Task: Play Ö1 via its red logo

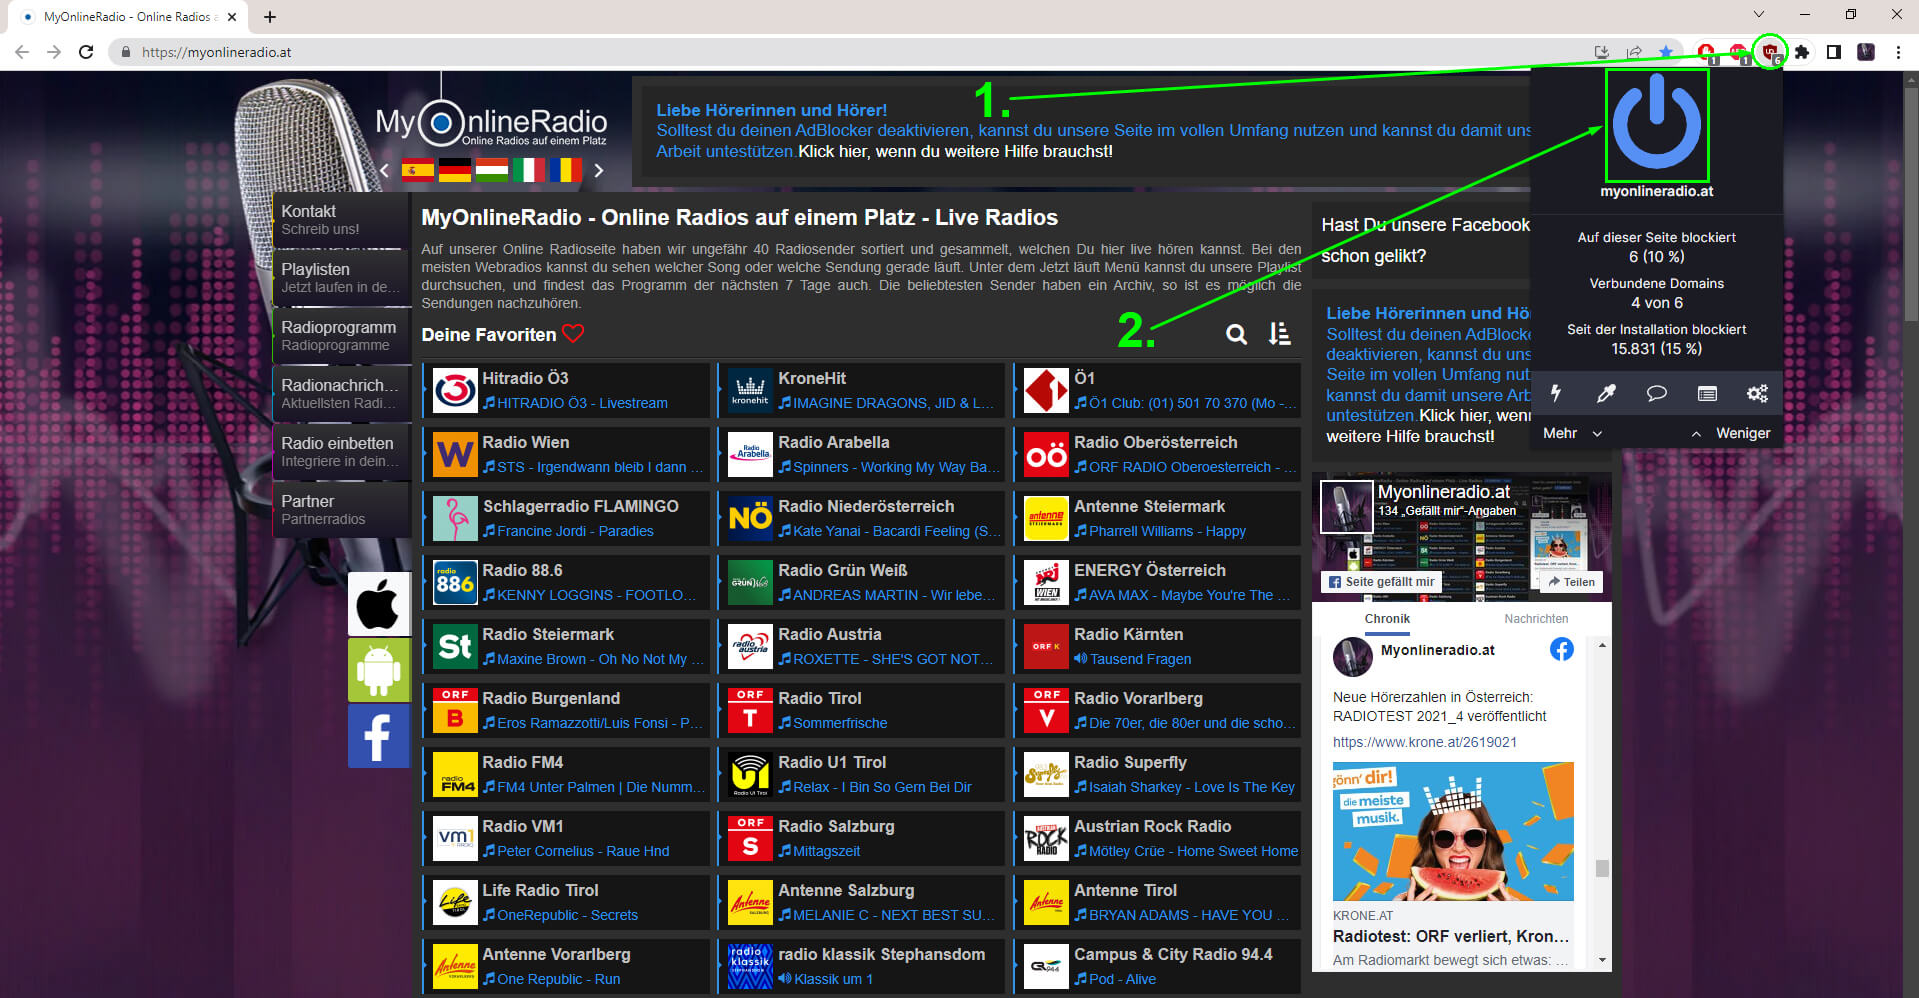Action: [x=1046, y=390]
